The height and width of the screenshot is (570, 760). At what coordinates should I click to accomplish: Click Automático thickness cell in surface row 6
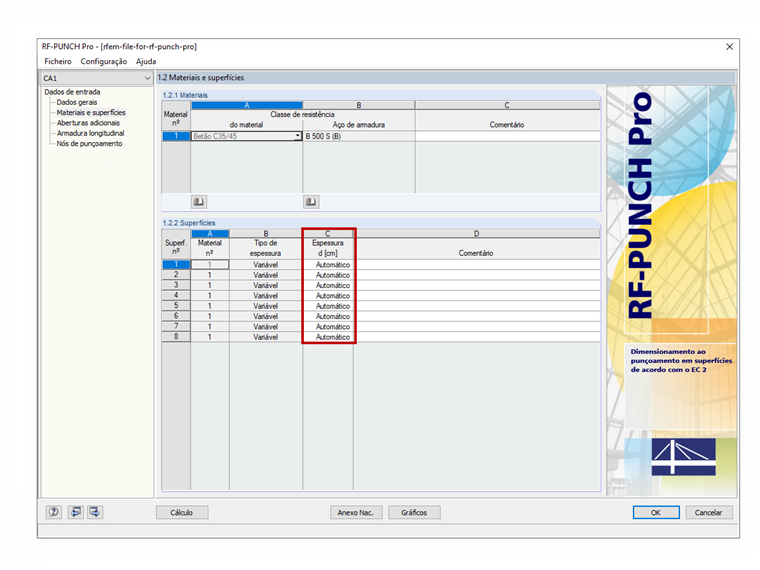[329, 316]
